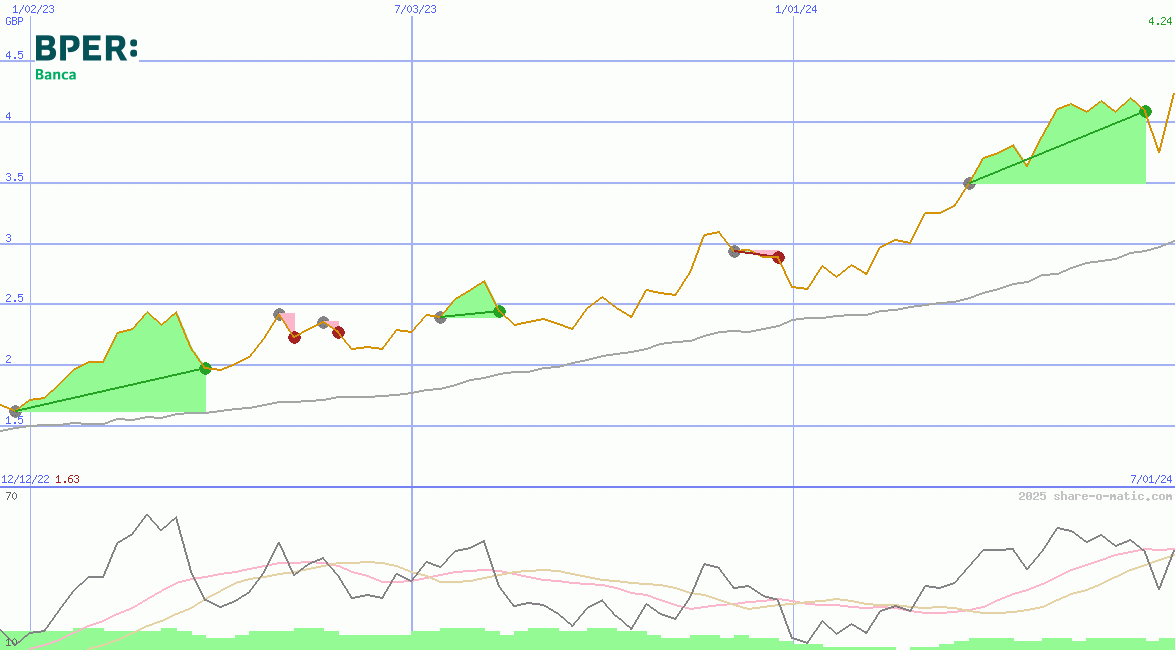
Task: Select the 4.24 latest price label
Action: coord(1160,21)
